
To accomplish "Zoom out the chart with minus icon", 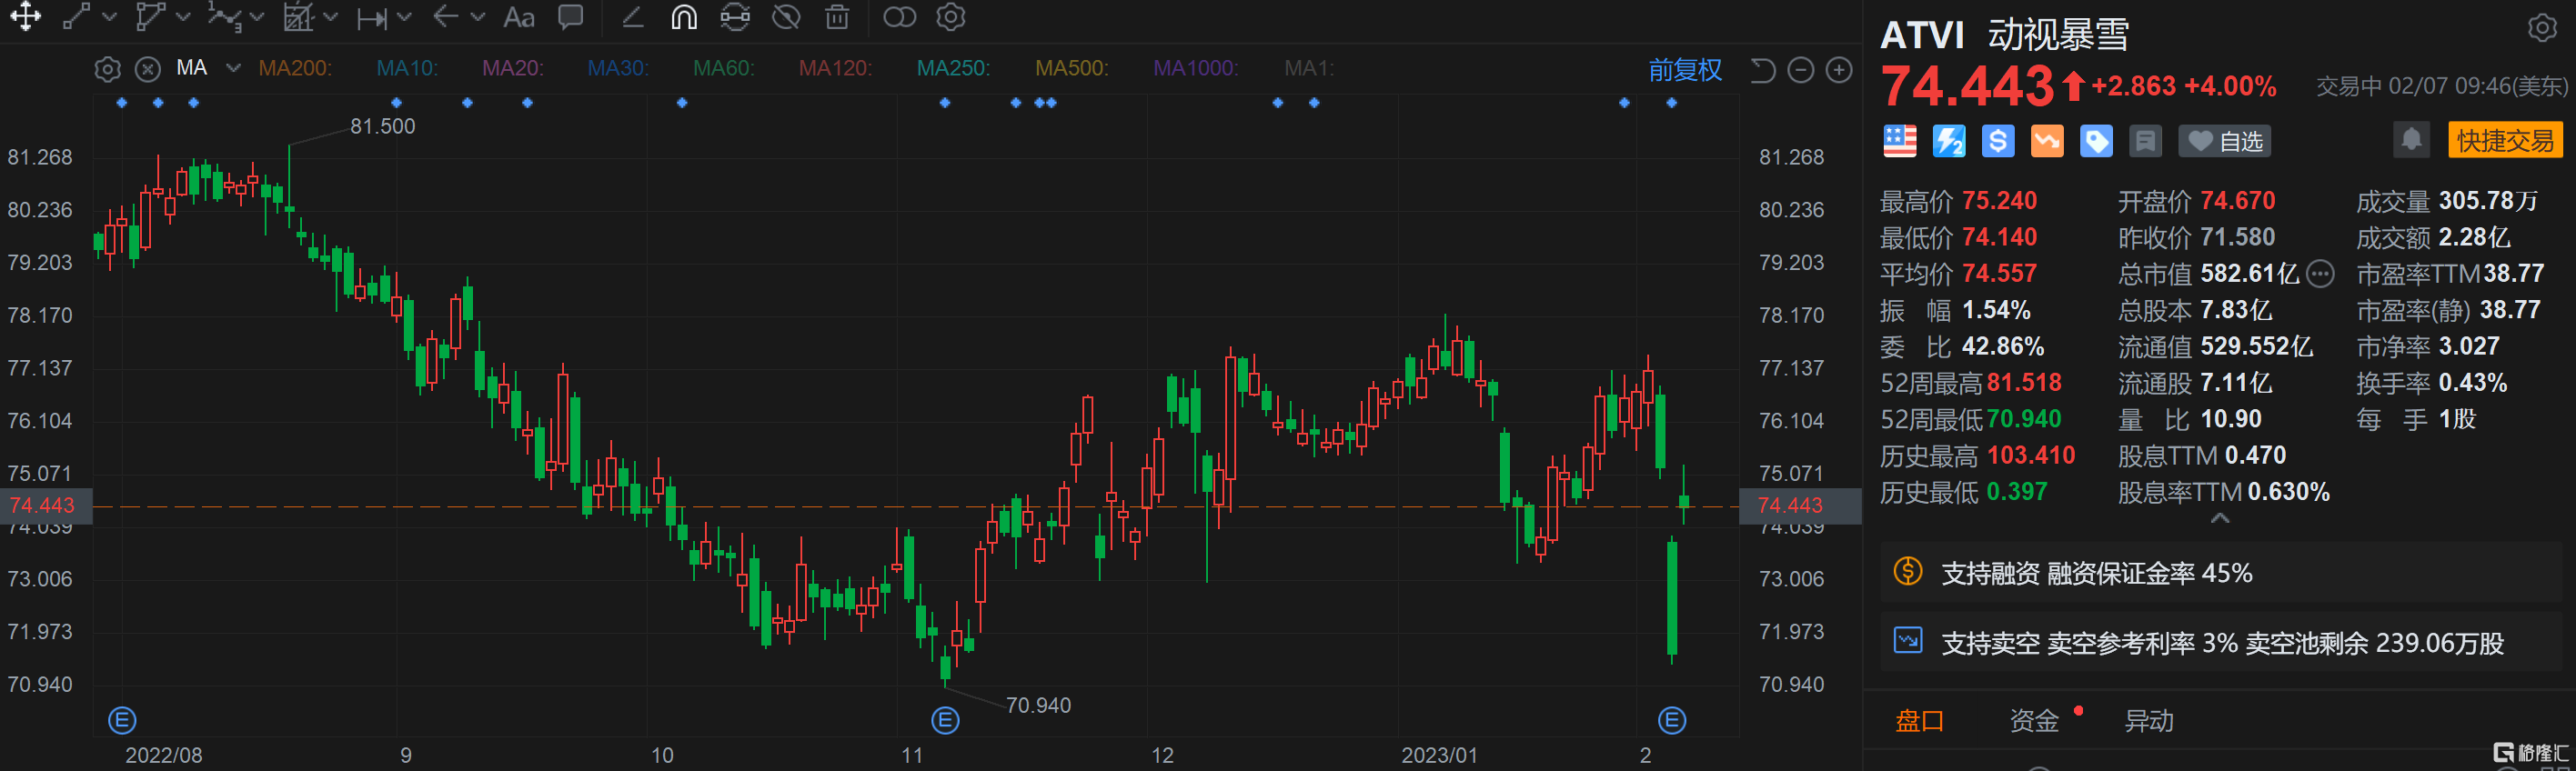I will (x=1801, y=70).
